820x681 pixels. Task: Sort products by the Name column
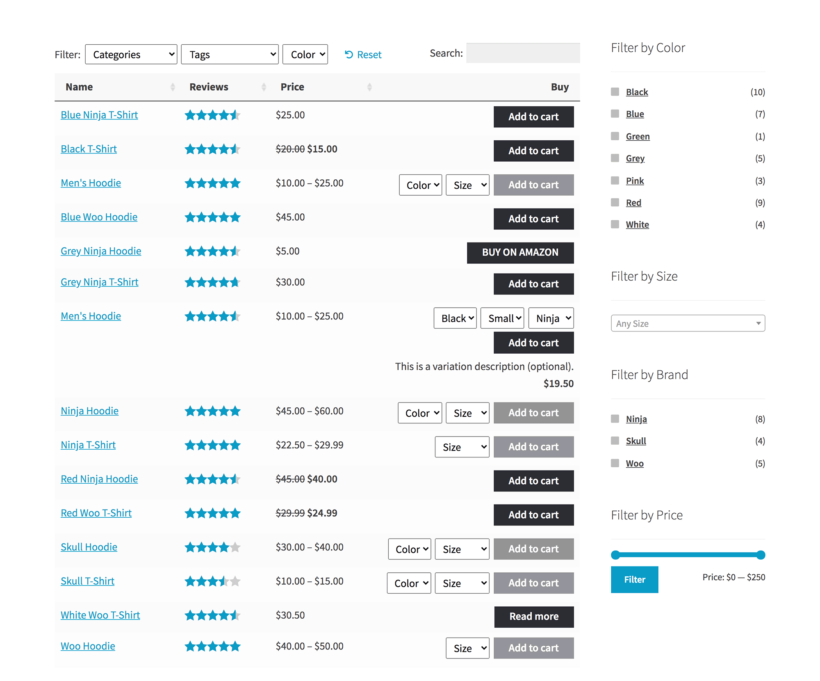pyautogui.click(x=79, y=87)
